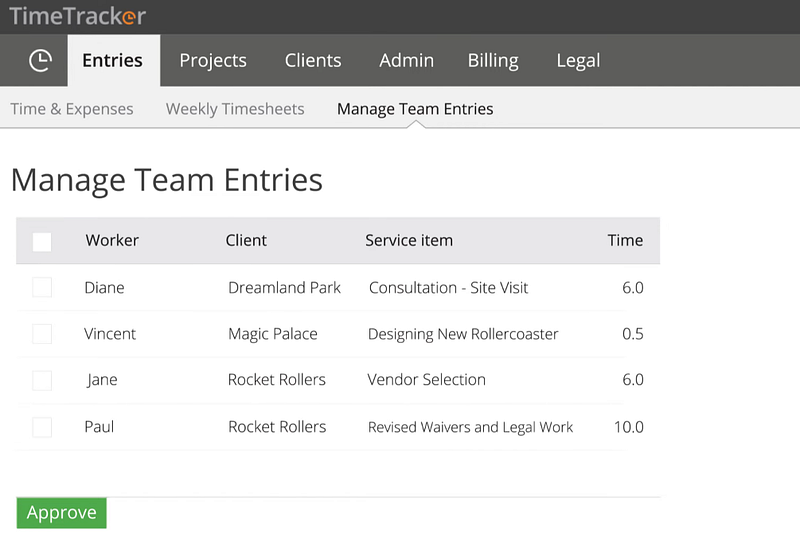Screen dimensions: 800x553
Task: Click the Entries tab
Action: coord(113,61)
